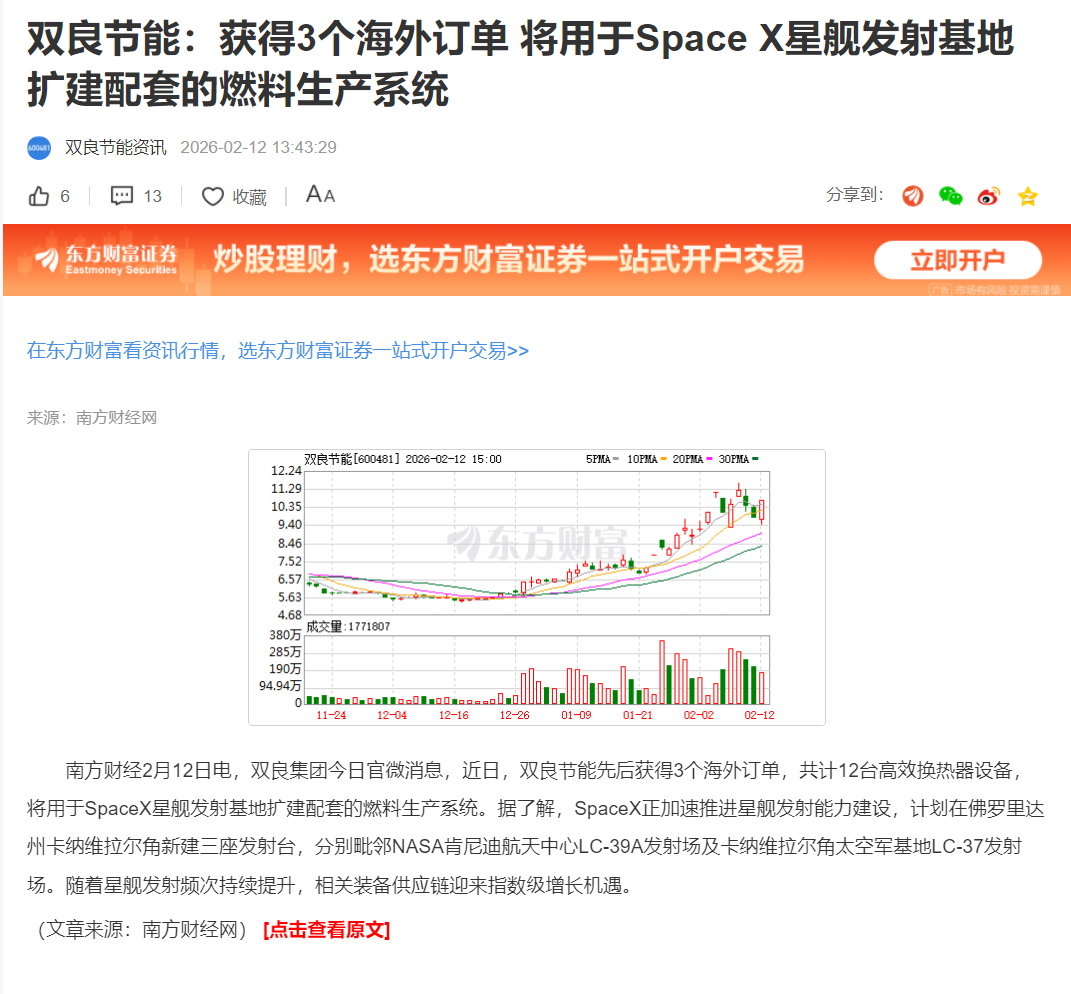Image resolution: width=1071 pixels, height=994 pixels.
Task: Change font size with the AA icon
Action: [320, 195]
